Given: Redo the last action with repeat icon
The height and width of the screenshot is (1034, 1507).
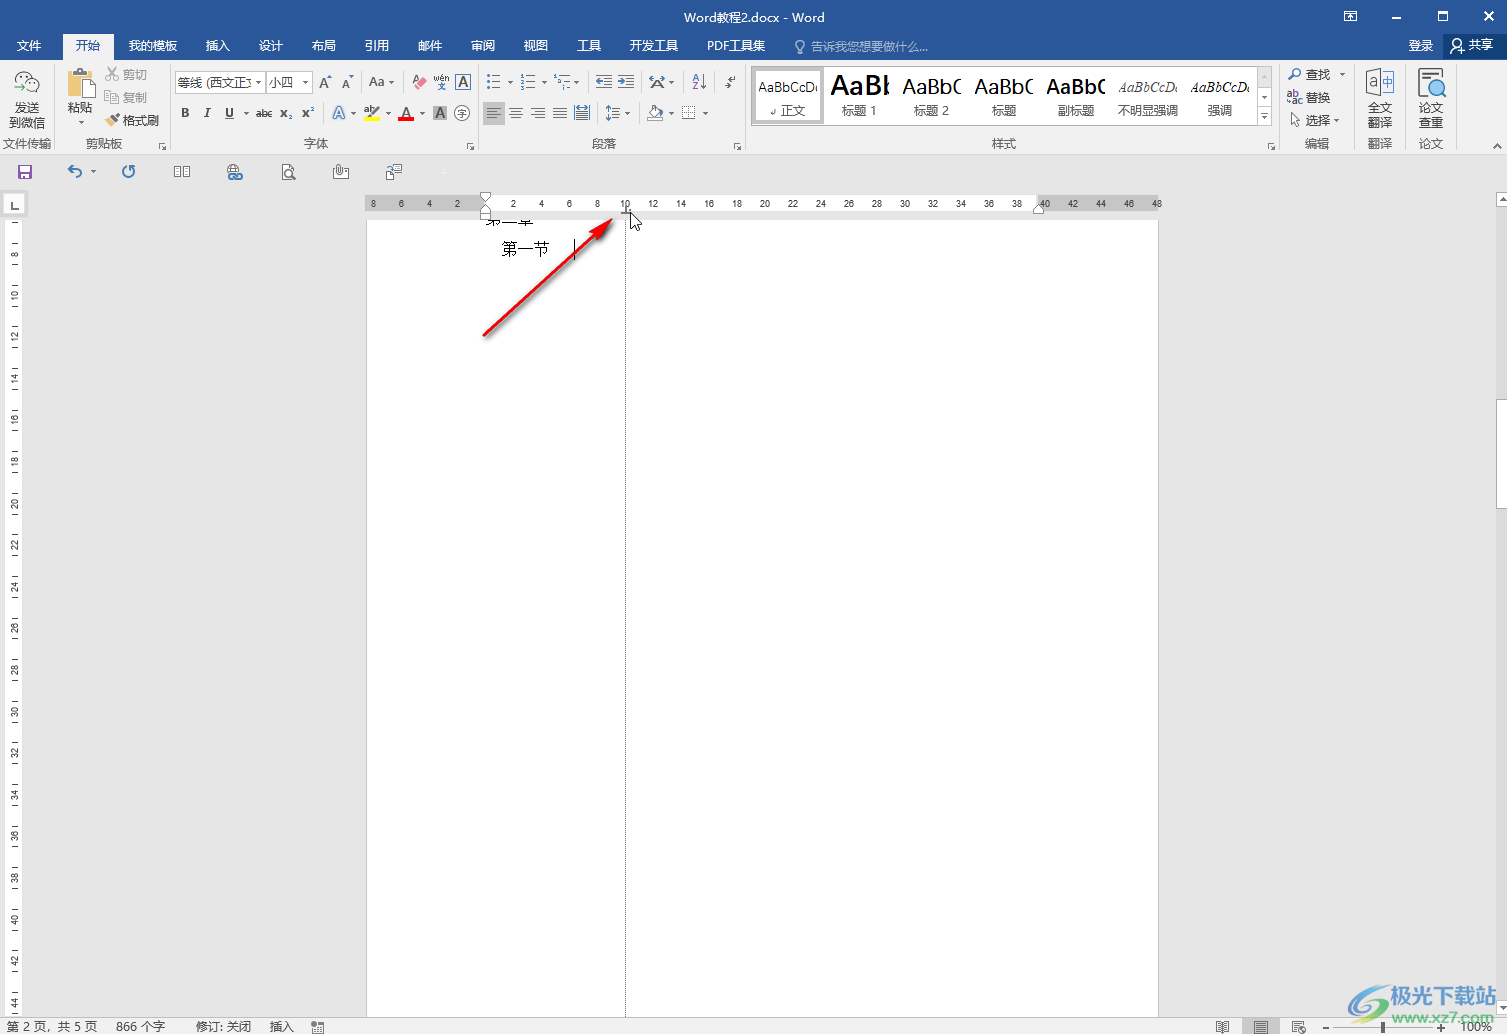Looking at the screenshot, I should coord(128,172).
